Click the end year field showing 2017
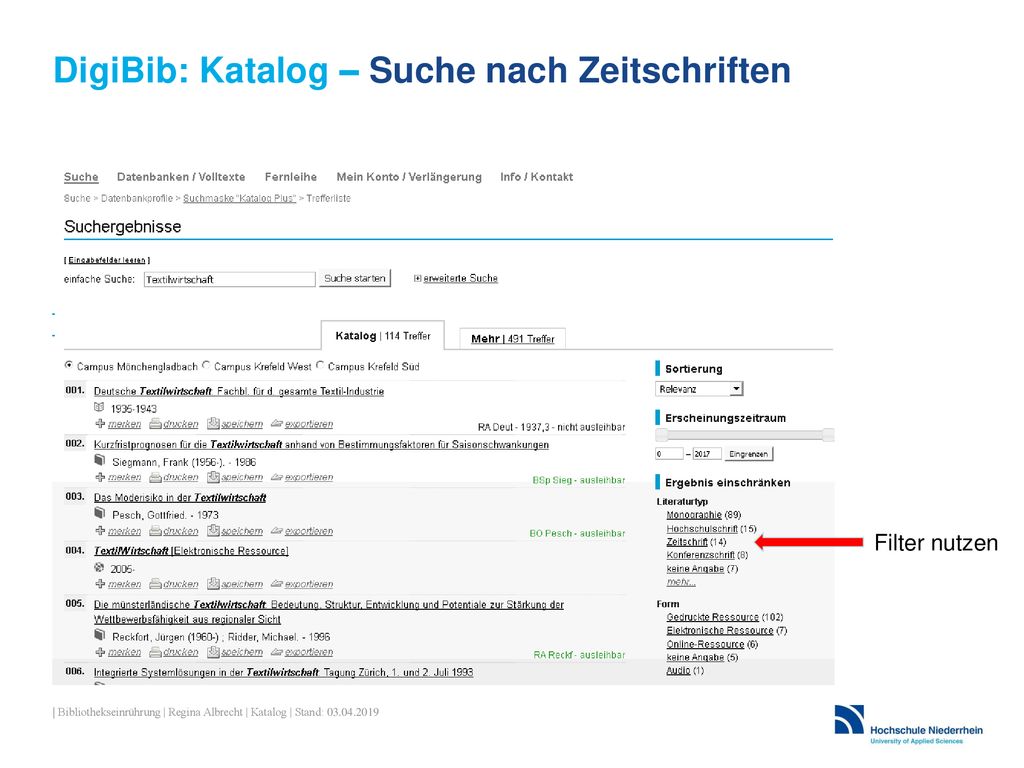 (707, 454)
